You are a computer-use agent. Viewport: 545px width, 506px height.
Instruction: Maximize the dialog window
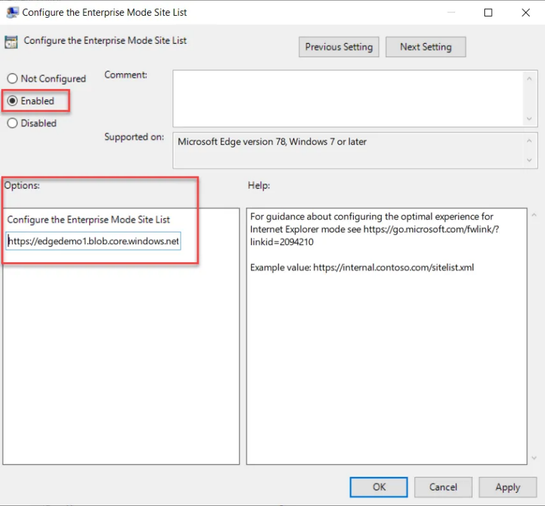tap(488, 13)
